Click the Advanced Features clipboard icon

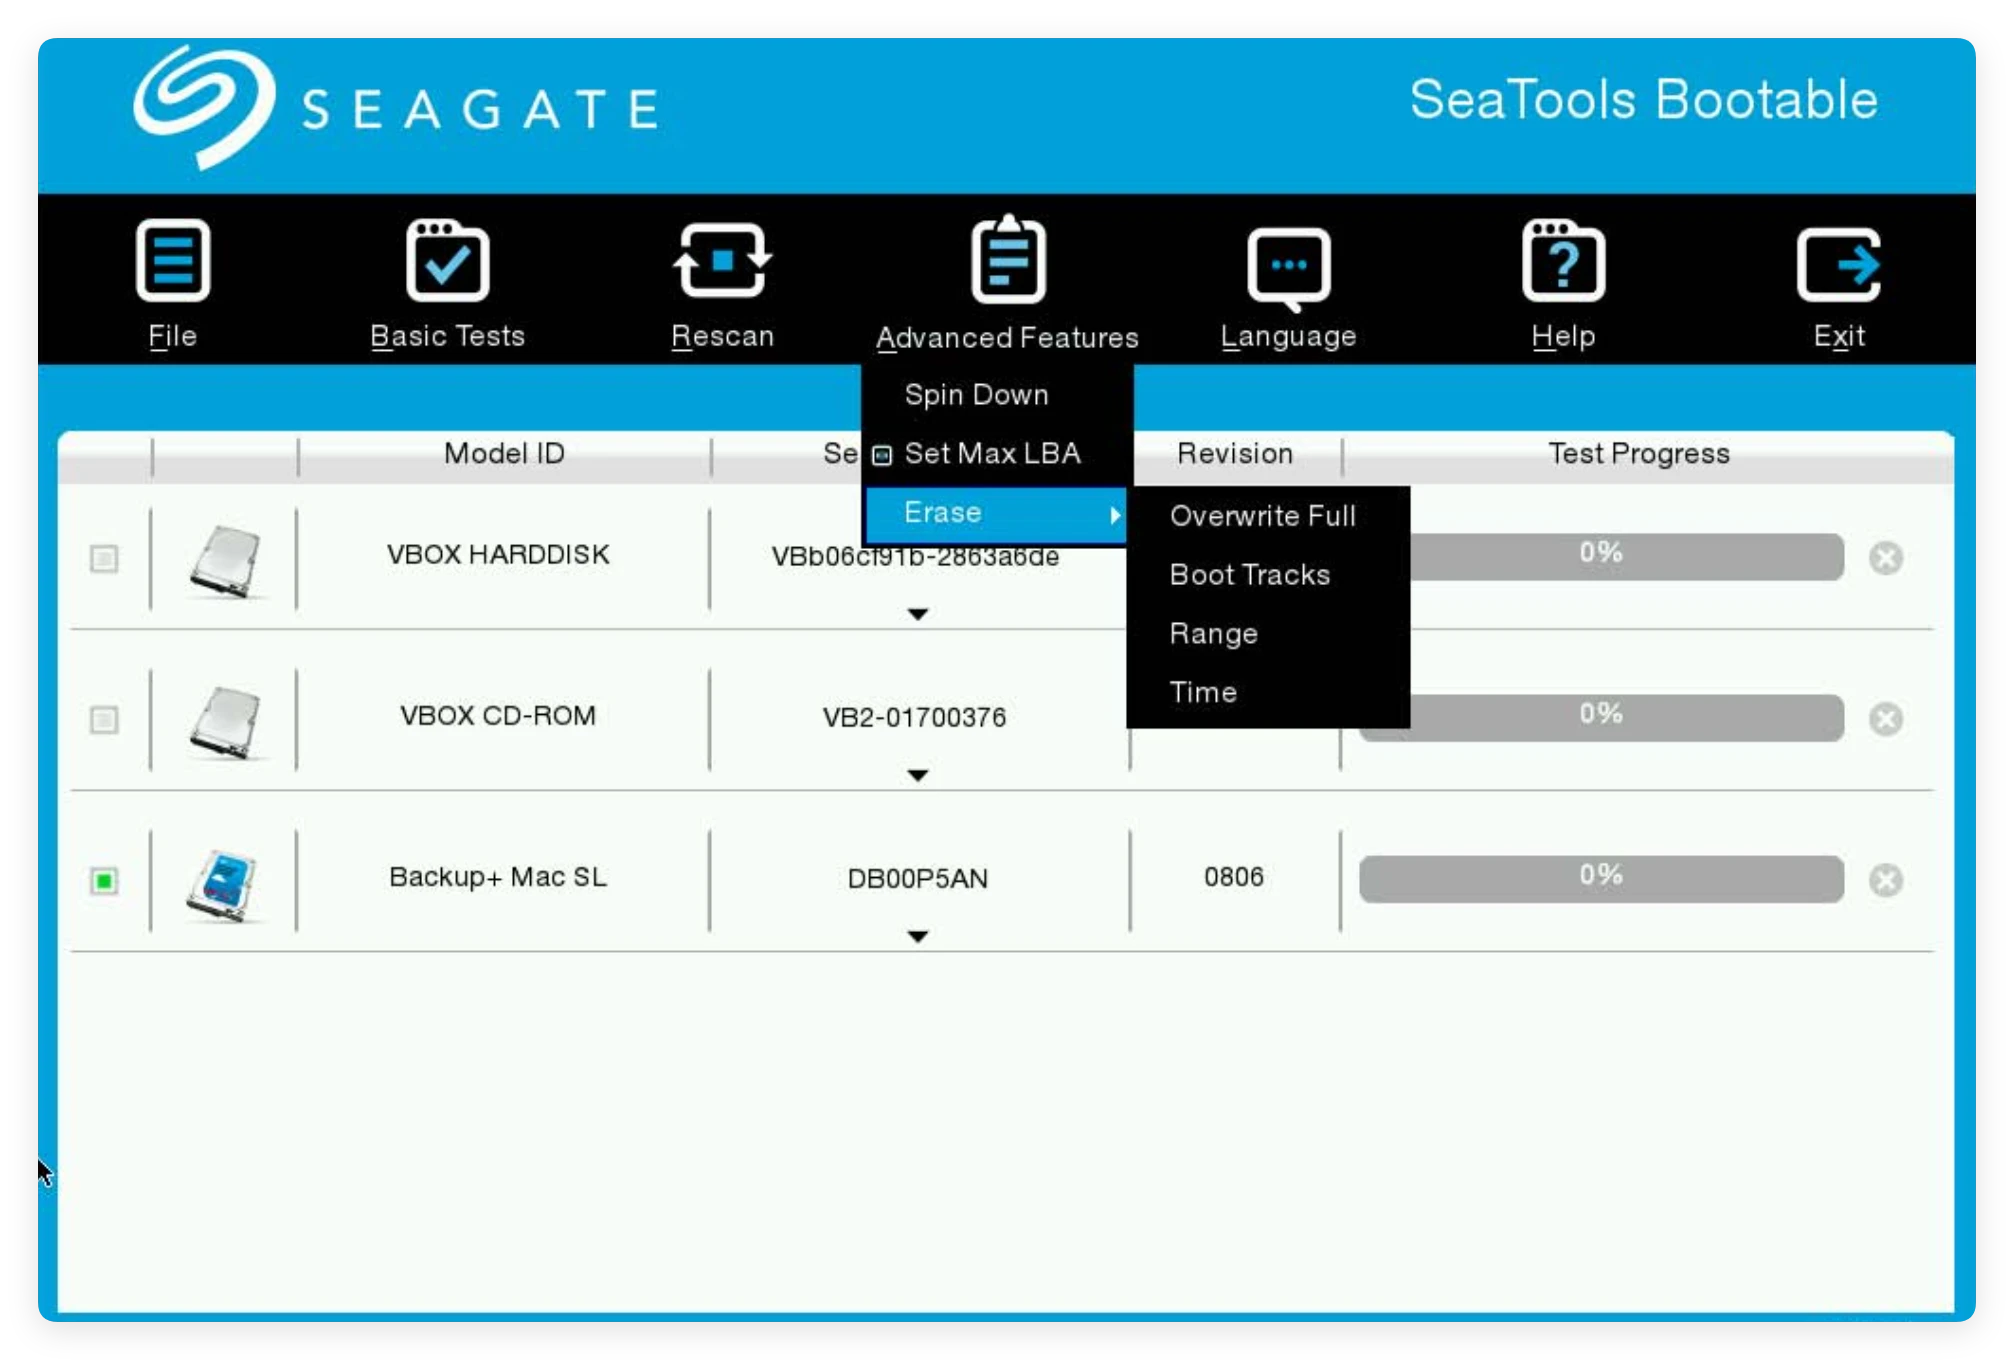(x=1008, y=258)
